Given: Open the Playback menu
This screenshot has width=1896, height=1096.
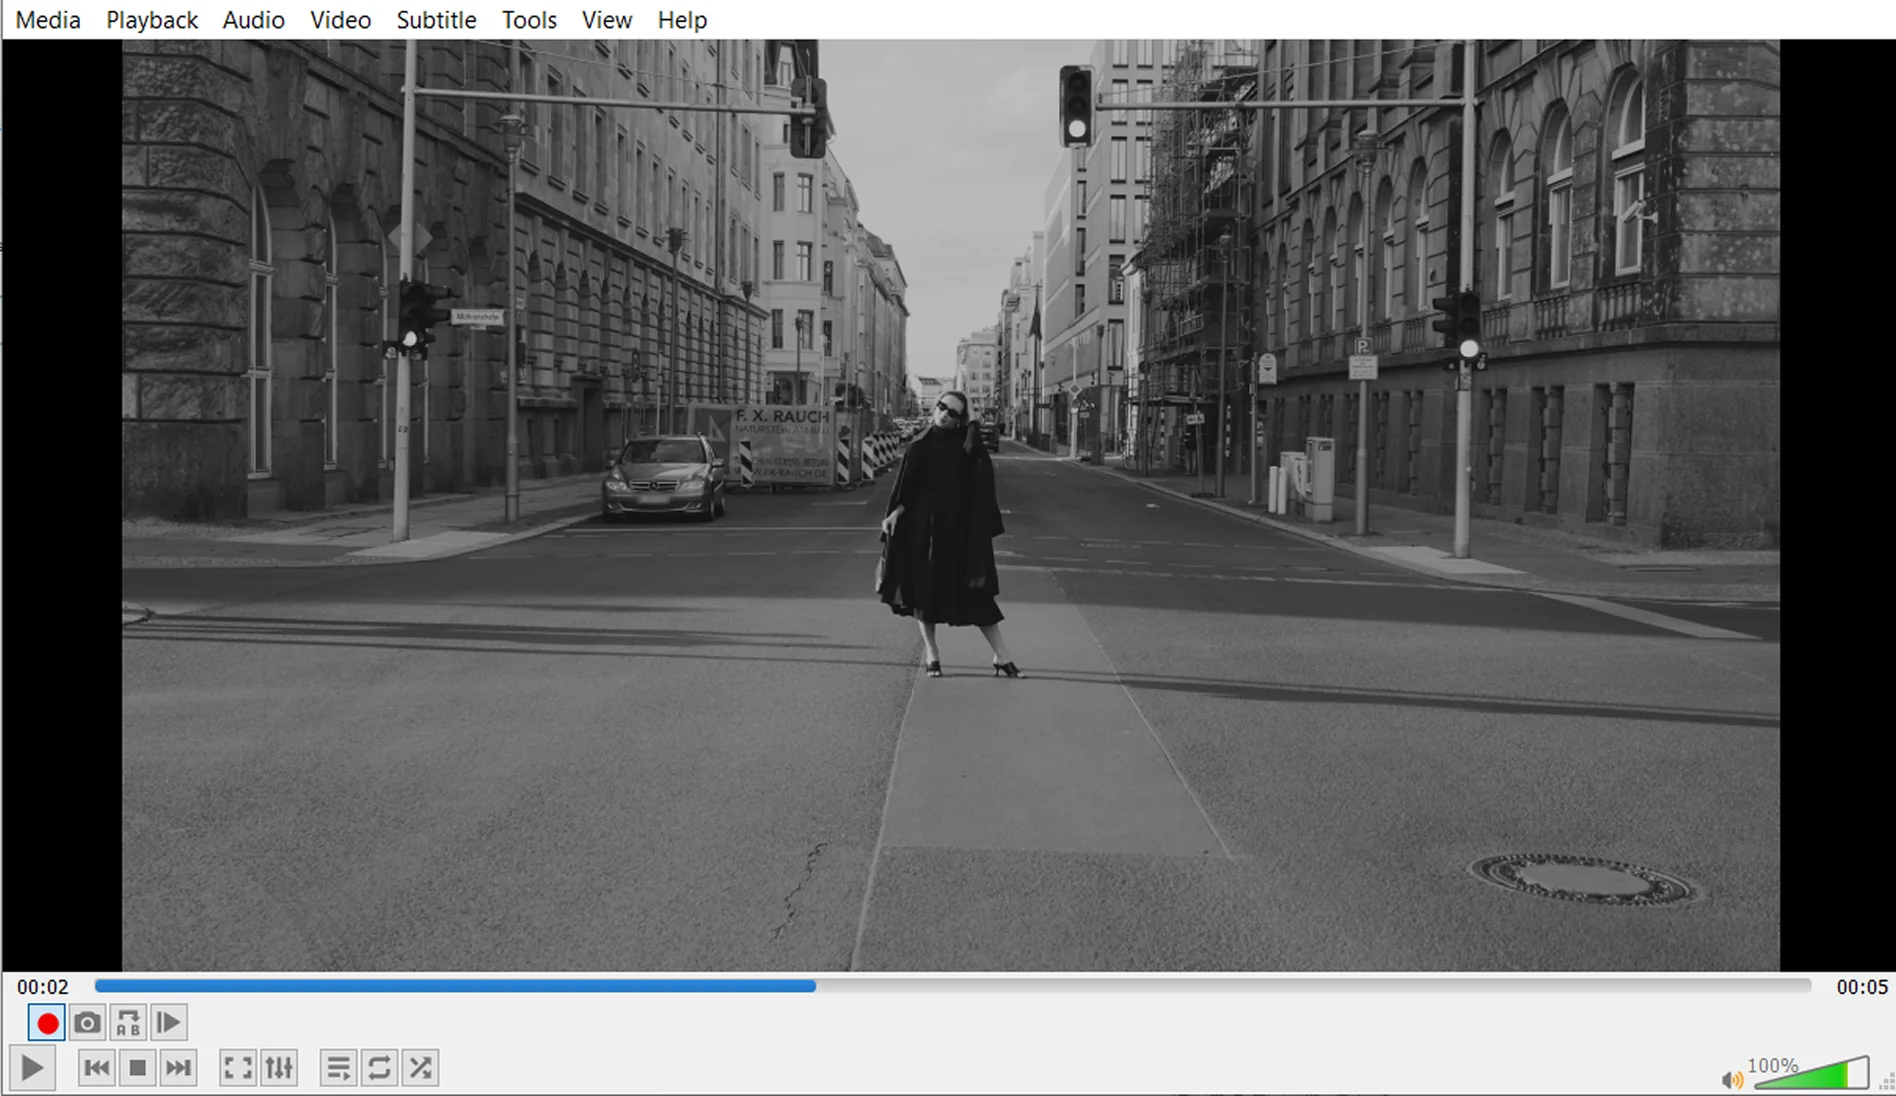Looking at the screenshot, I should (x=152, y=20).
